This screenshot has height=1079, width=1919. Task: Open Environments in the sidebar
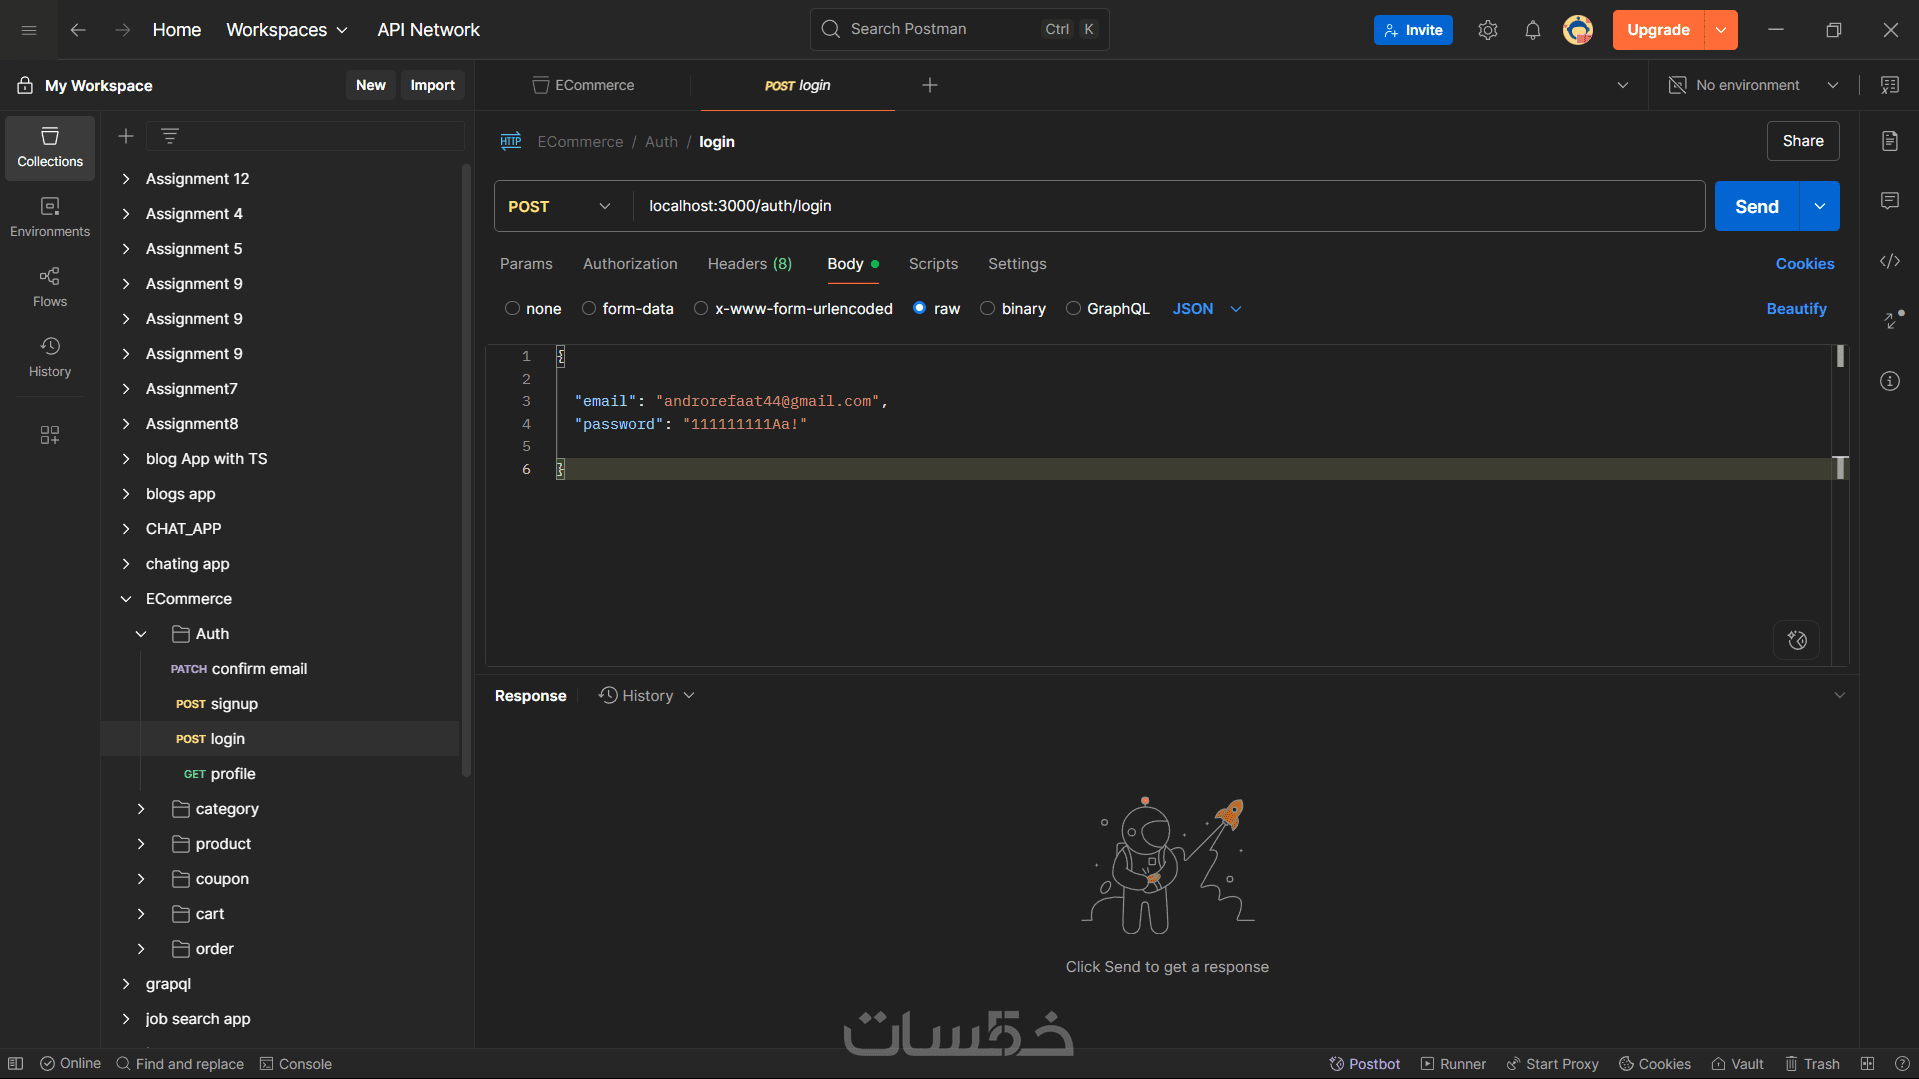(x=50, y=218)
